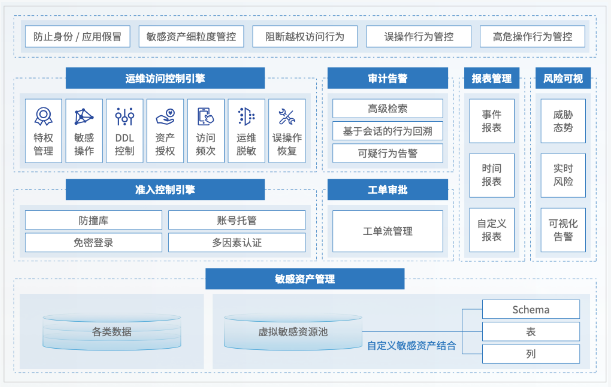Click the 防撞库 box

[94, 220]
